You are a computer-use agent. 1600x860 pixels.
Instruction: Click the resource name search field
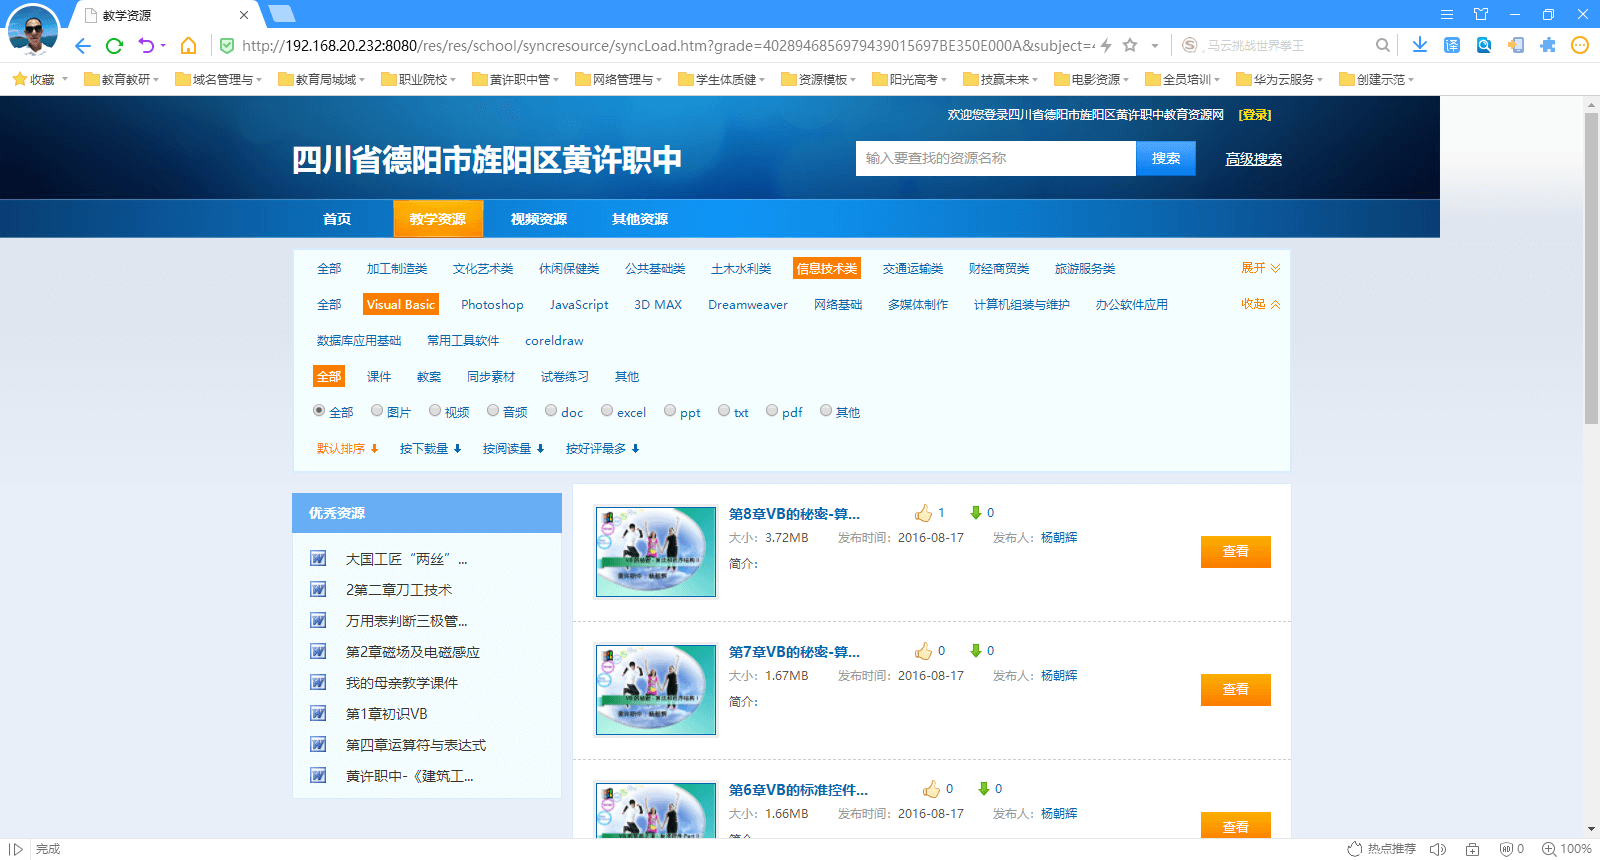(x=995, y=158)
